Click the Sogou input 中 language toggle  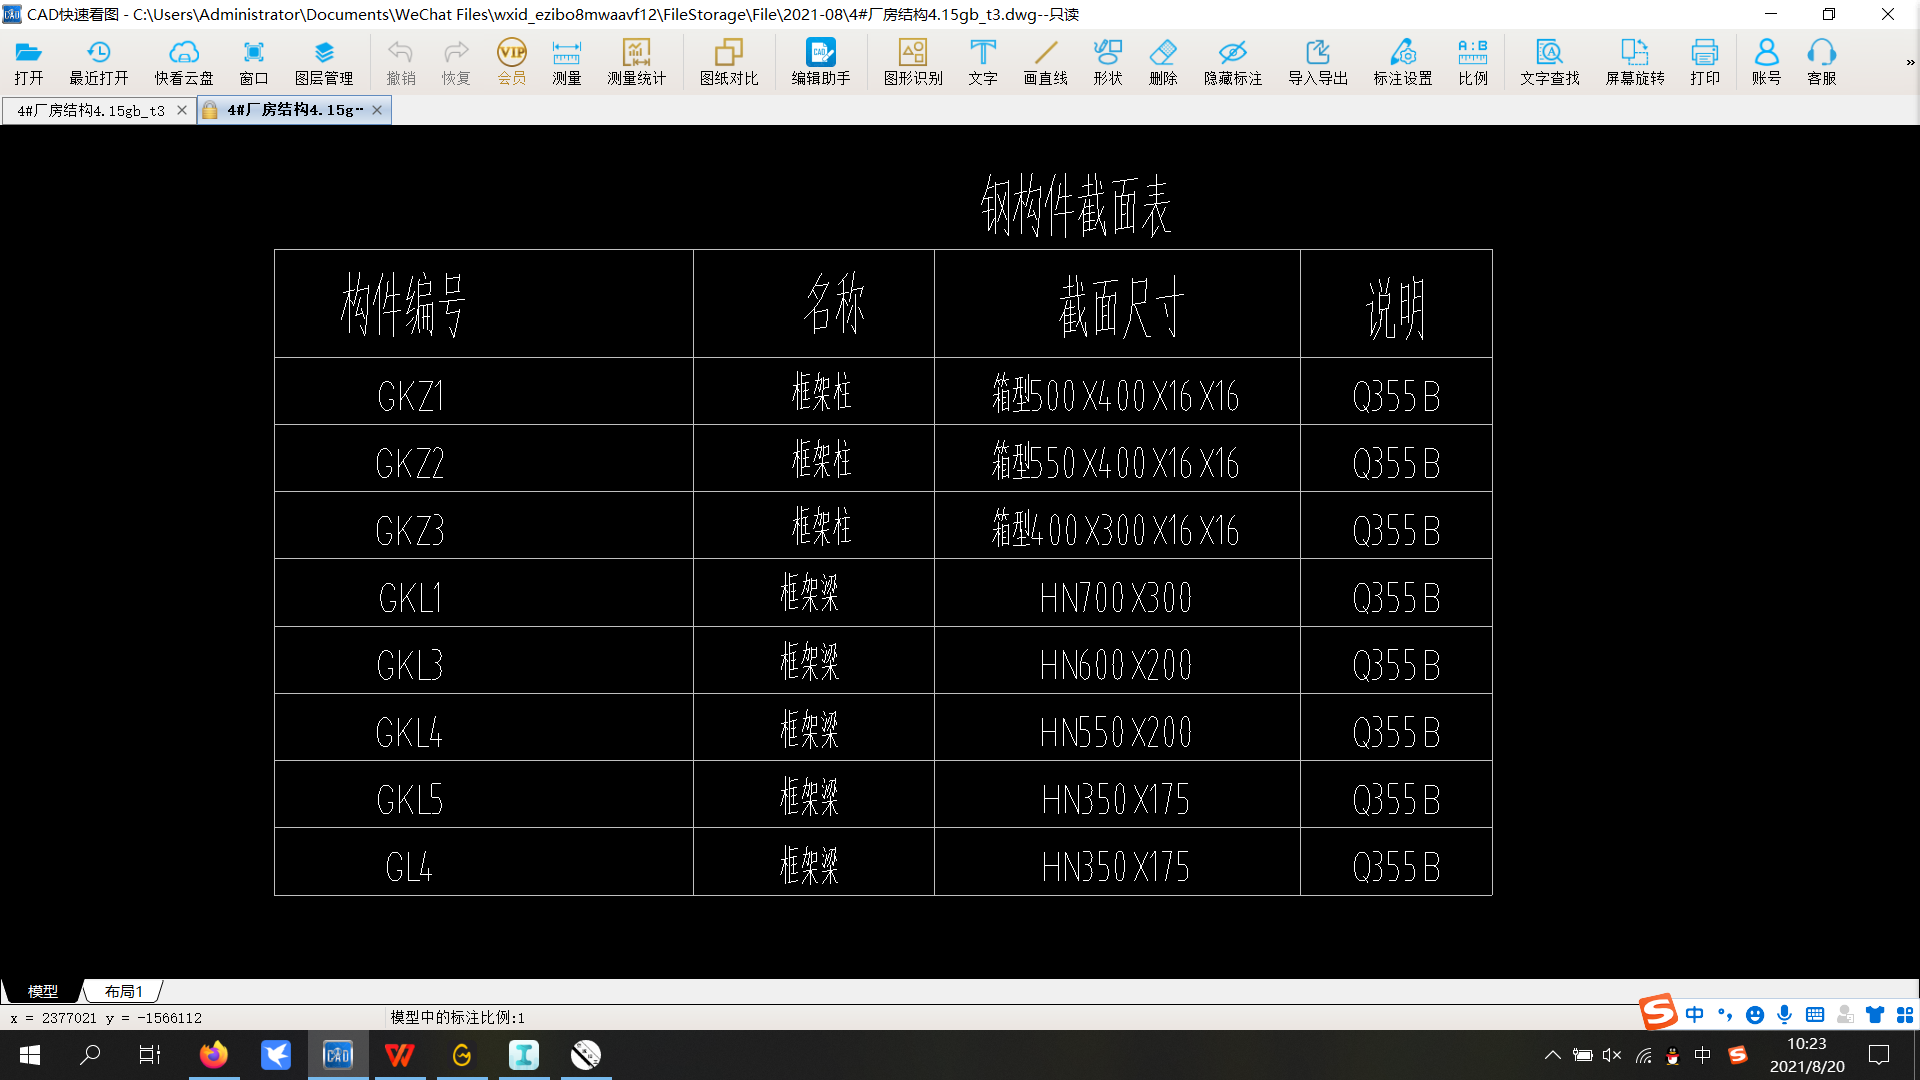pyautogui.click(x=1694, y=1014)
